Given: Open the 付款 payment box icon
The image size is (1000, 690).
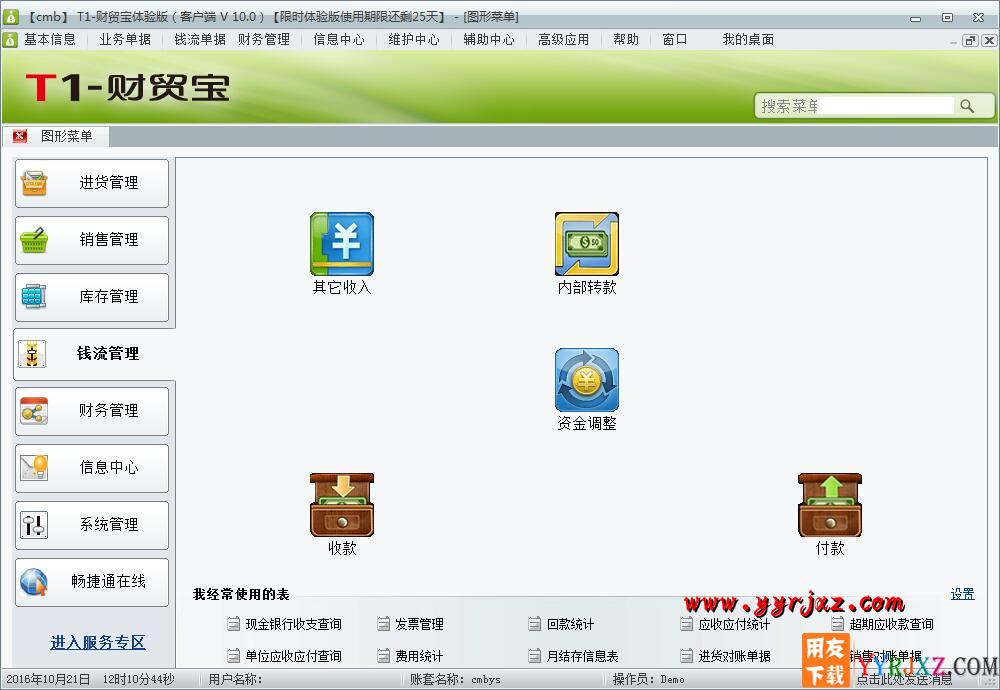Looking at the screenshot, I should click(830, 505).
